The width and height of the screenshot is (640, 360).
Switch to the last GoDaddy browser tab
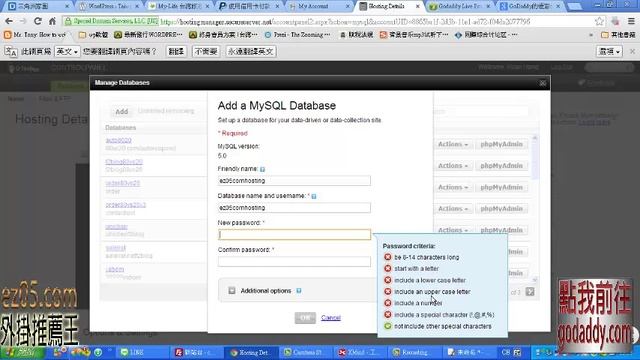530,6
